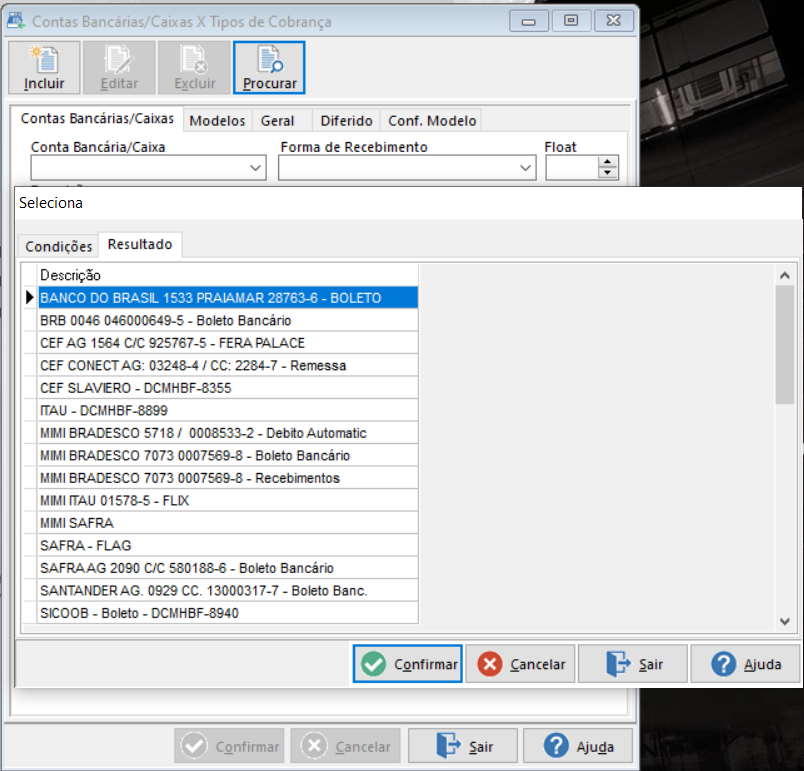Click the application icon in title bar
This screenshot has width=804, height=771.
15,21
